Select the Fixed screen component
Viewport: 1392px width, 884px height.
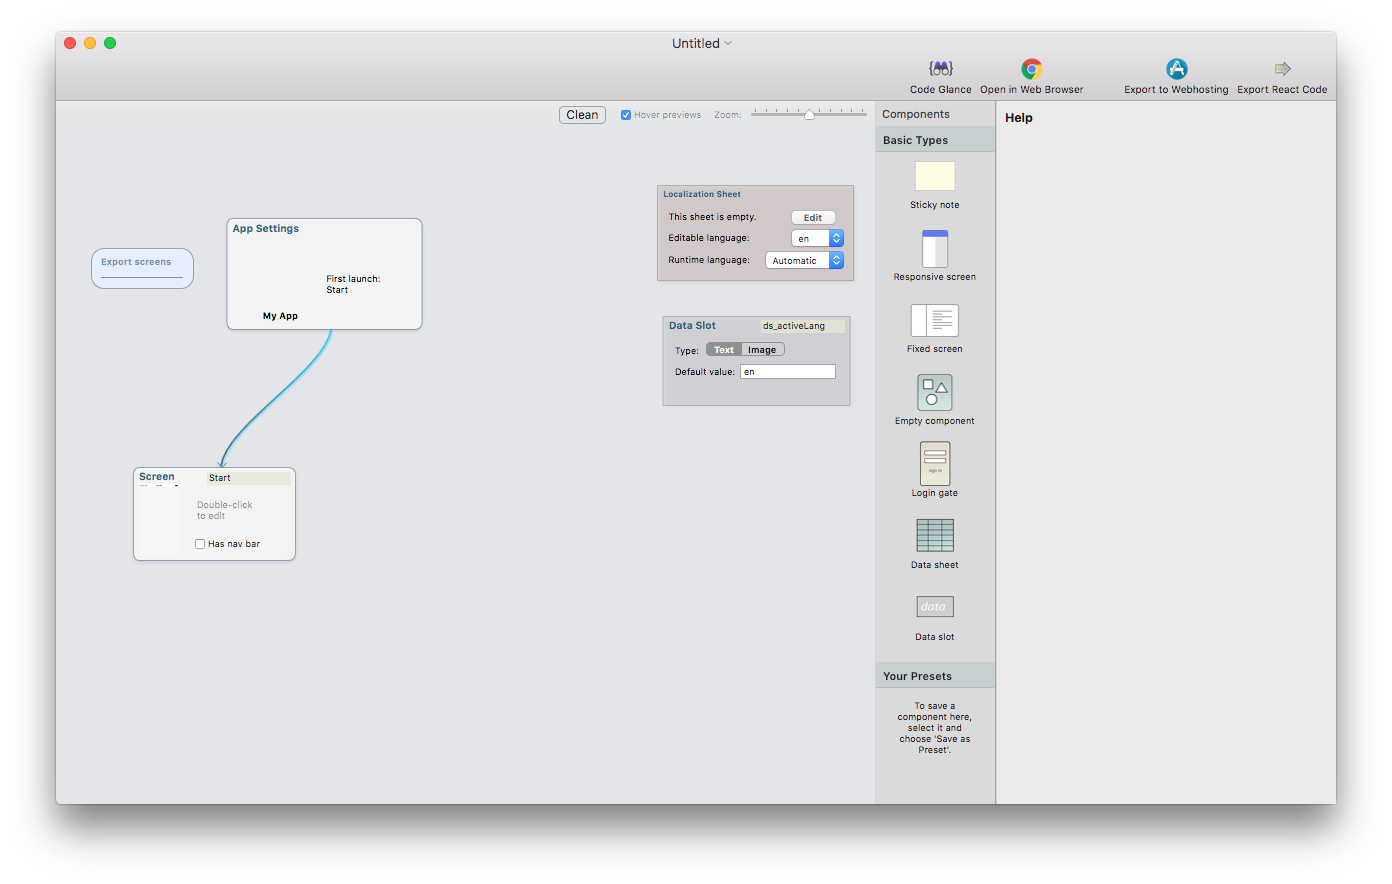(x=934, y=321)
